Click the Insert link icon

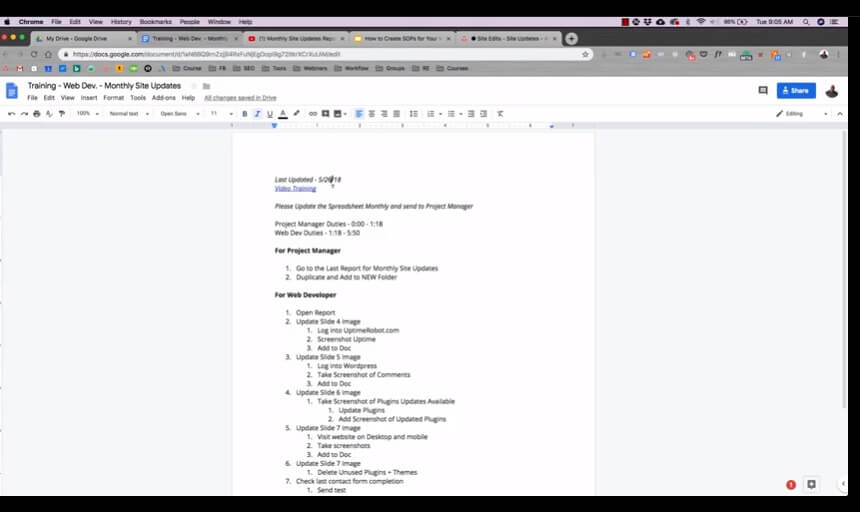pyautogui.click(x=313, y=113)
